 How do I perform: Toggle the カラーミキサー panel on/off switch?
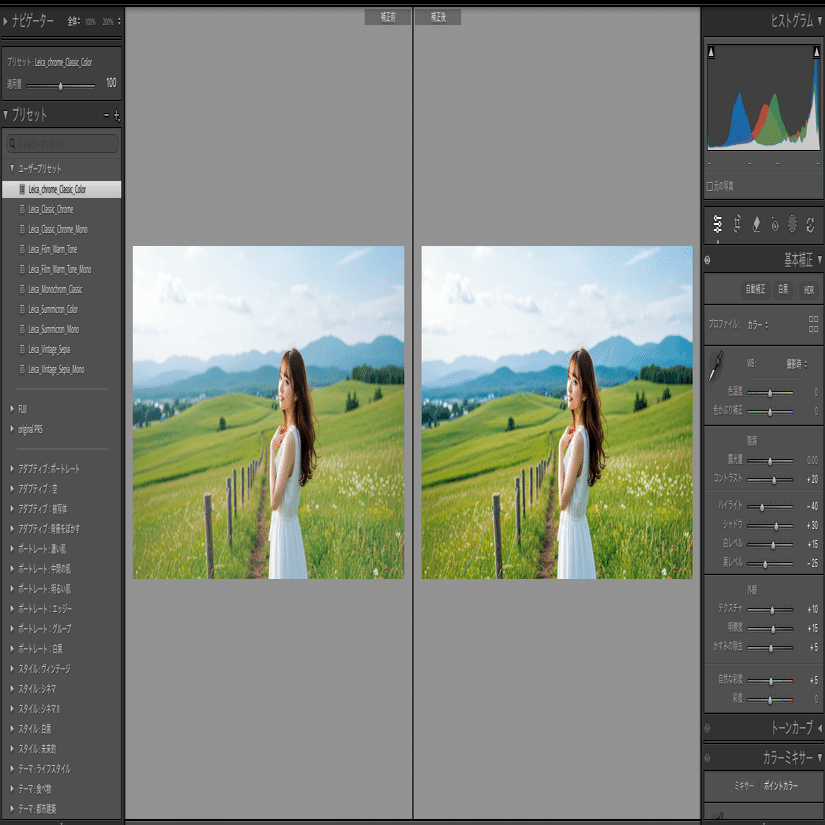pos(708,758)
